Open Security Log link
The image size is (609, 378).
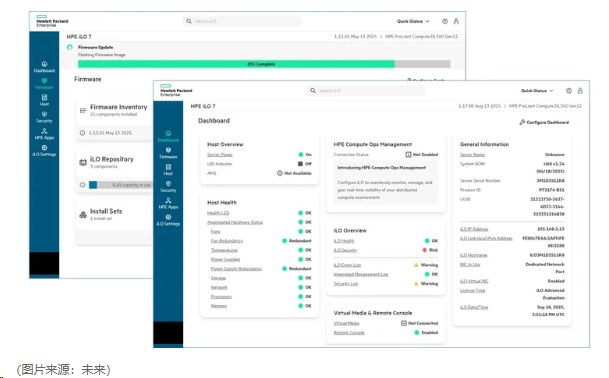point(346,284)
